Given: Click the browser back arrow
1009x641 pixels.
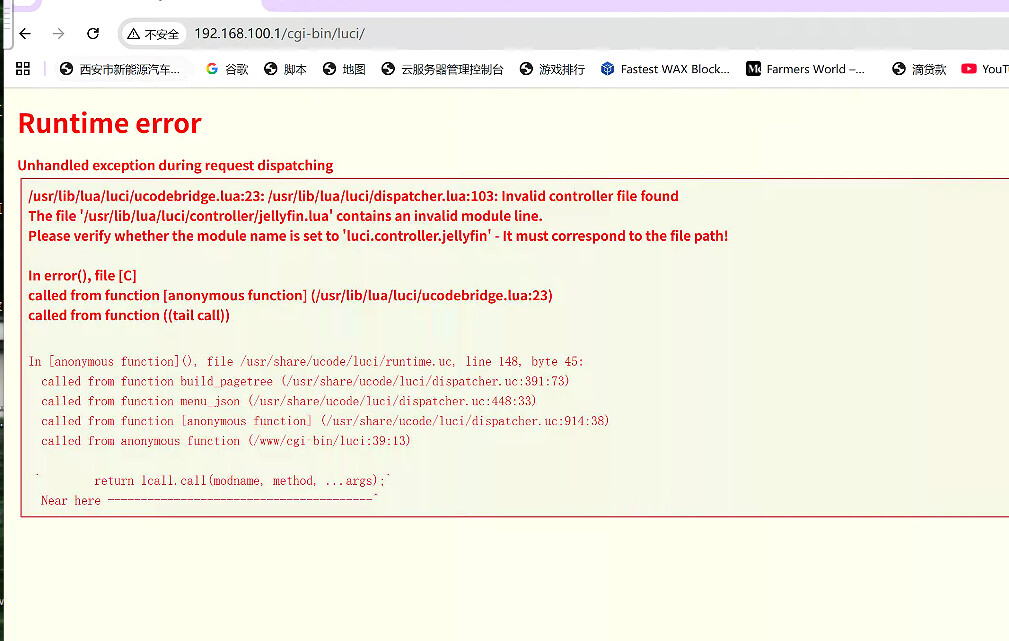Looking at the screenshot, I should 25,33.
